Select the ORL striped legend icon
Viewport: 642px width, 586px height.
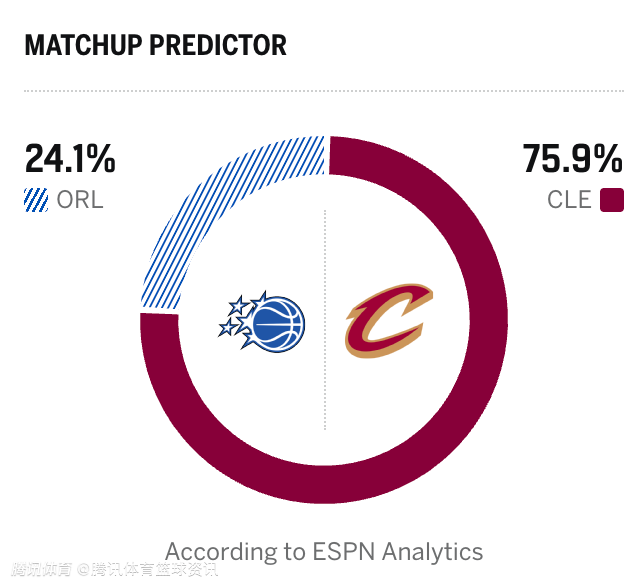pyautogui.click(x=35, y=200)
